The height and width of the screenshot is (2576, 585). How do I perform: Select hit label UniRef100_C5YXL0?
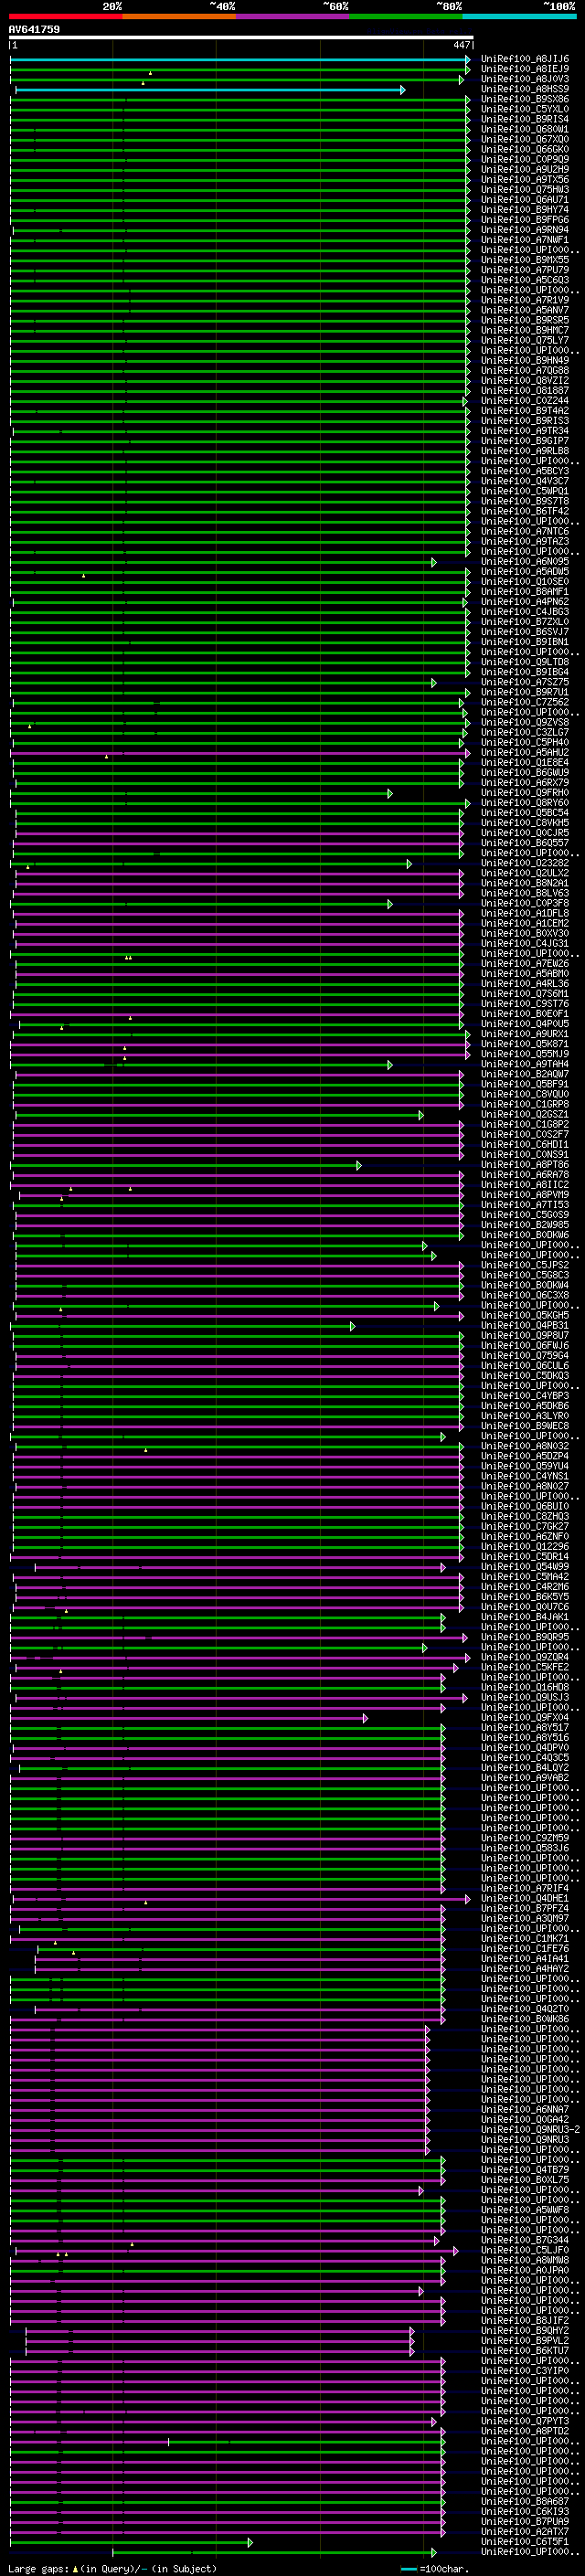(x=525, y=109)
